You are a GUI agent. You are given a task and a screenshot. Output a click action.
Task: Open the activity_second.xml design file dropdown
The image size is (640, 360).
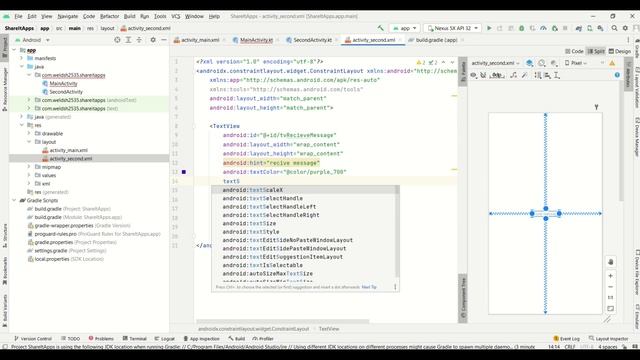(x=495, y=63)
